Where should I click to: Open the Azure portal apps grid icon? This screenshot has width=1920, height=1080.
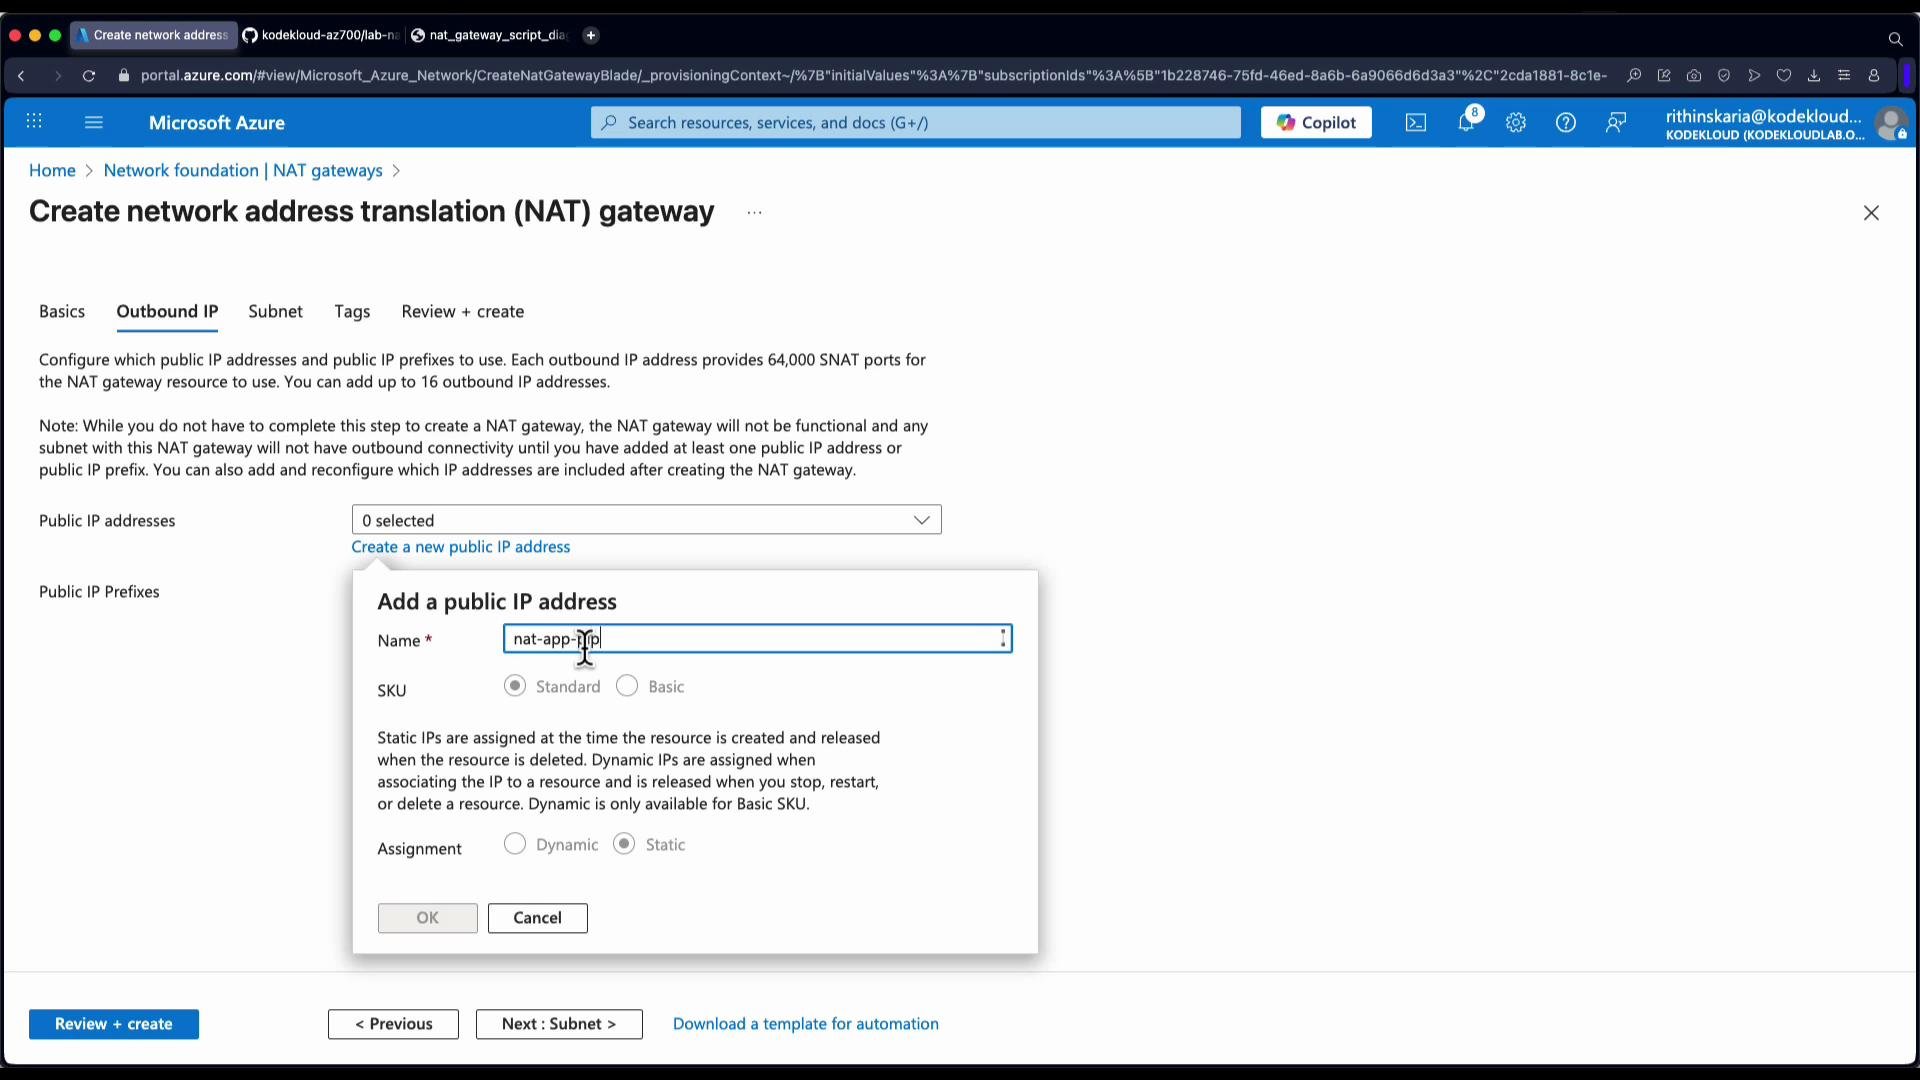pyautogui.click(x=34, y=122)
